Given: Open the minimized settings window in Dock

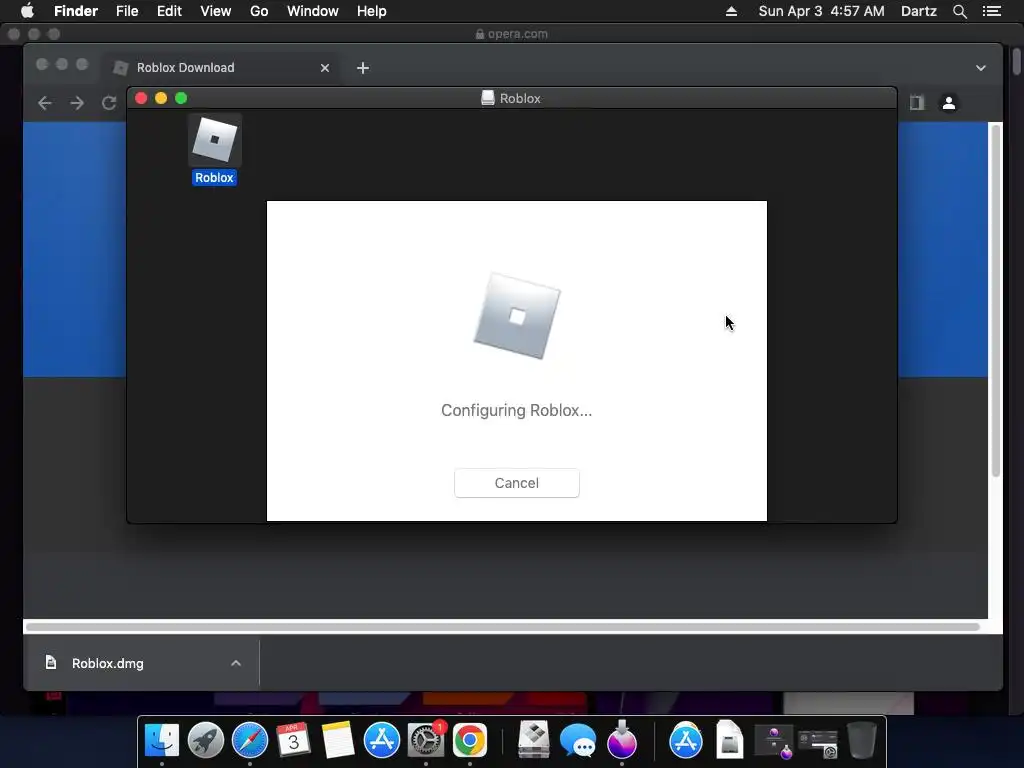Looking at the screenshot, I should 818,743.
